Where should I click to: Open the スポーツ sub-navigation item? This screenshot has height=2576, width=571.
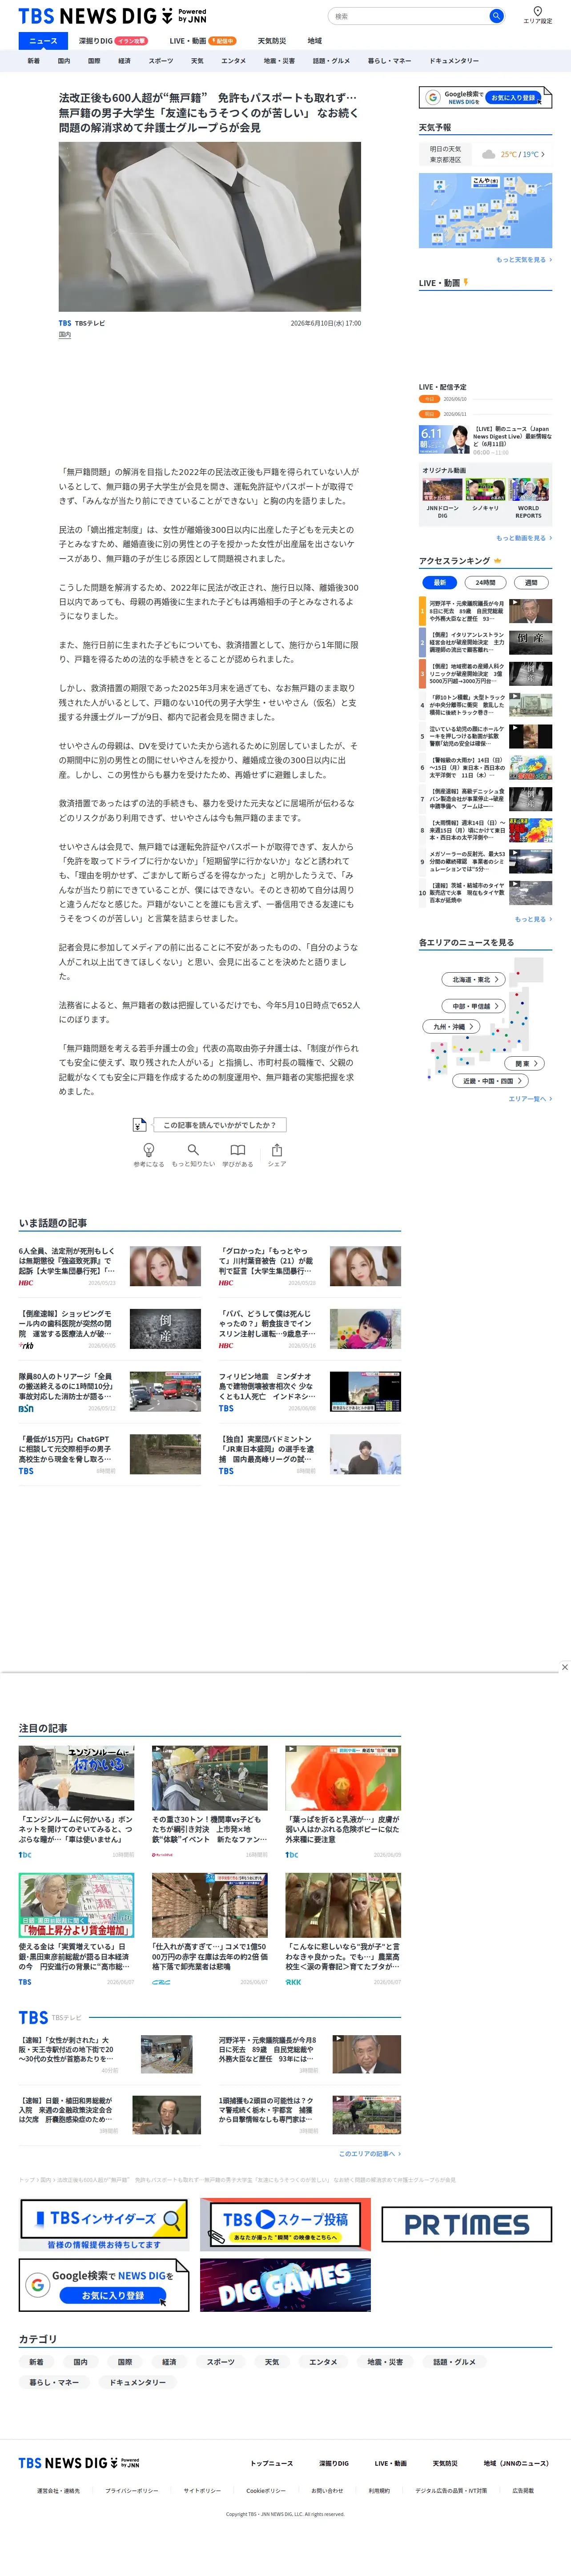161,61
